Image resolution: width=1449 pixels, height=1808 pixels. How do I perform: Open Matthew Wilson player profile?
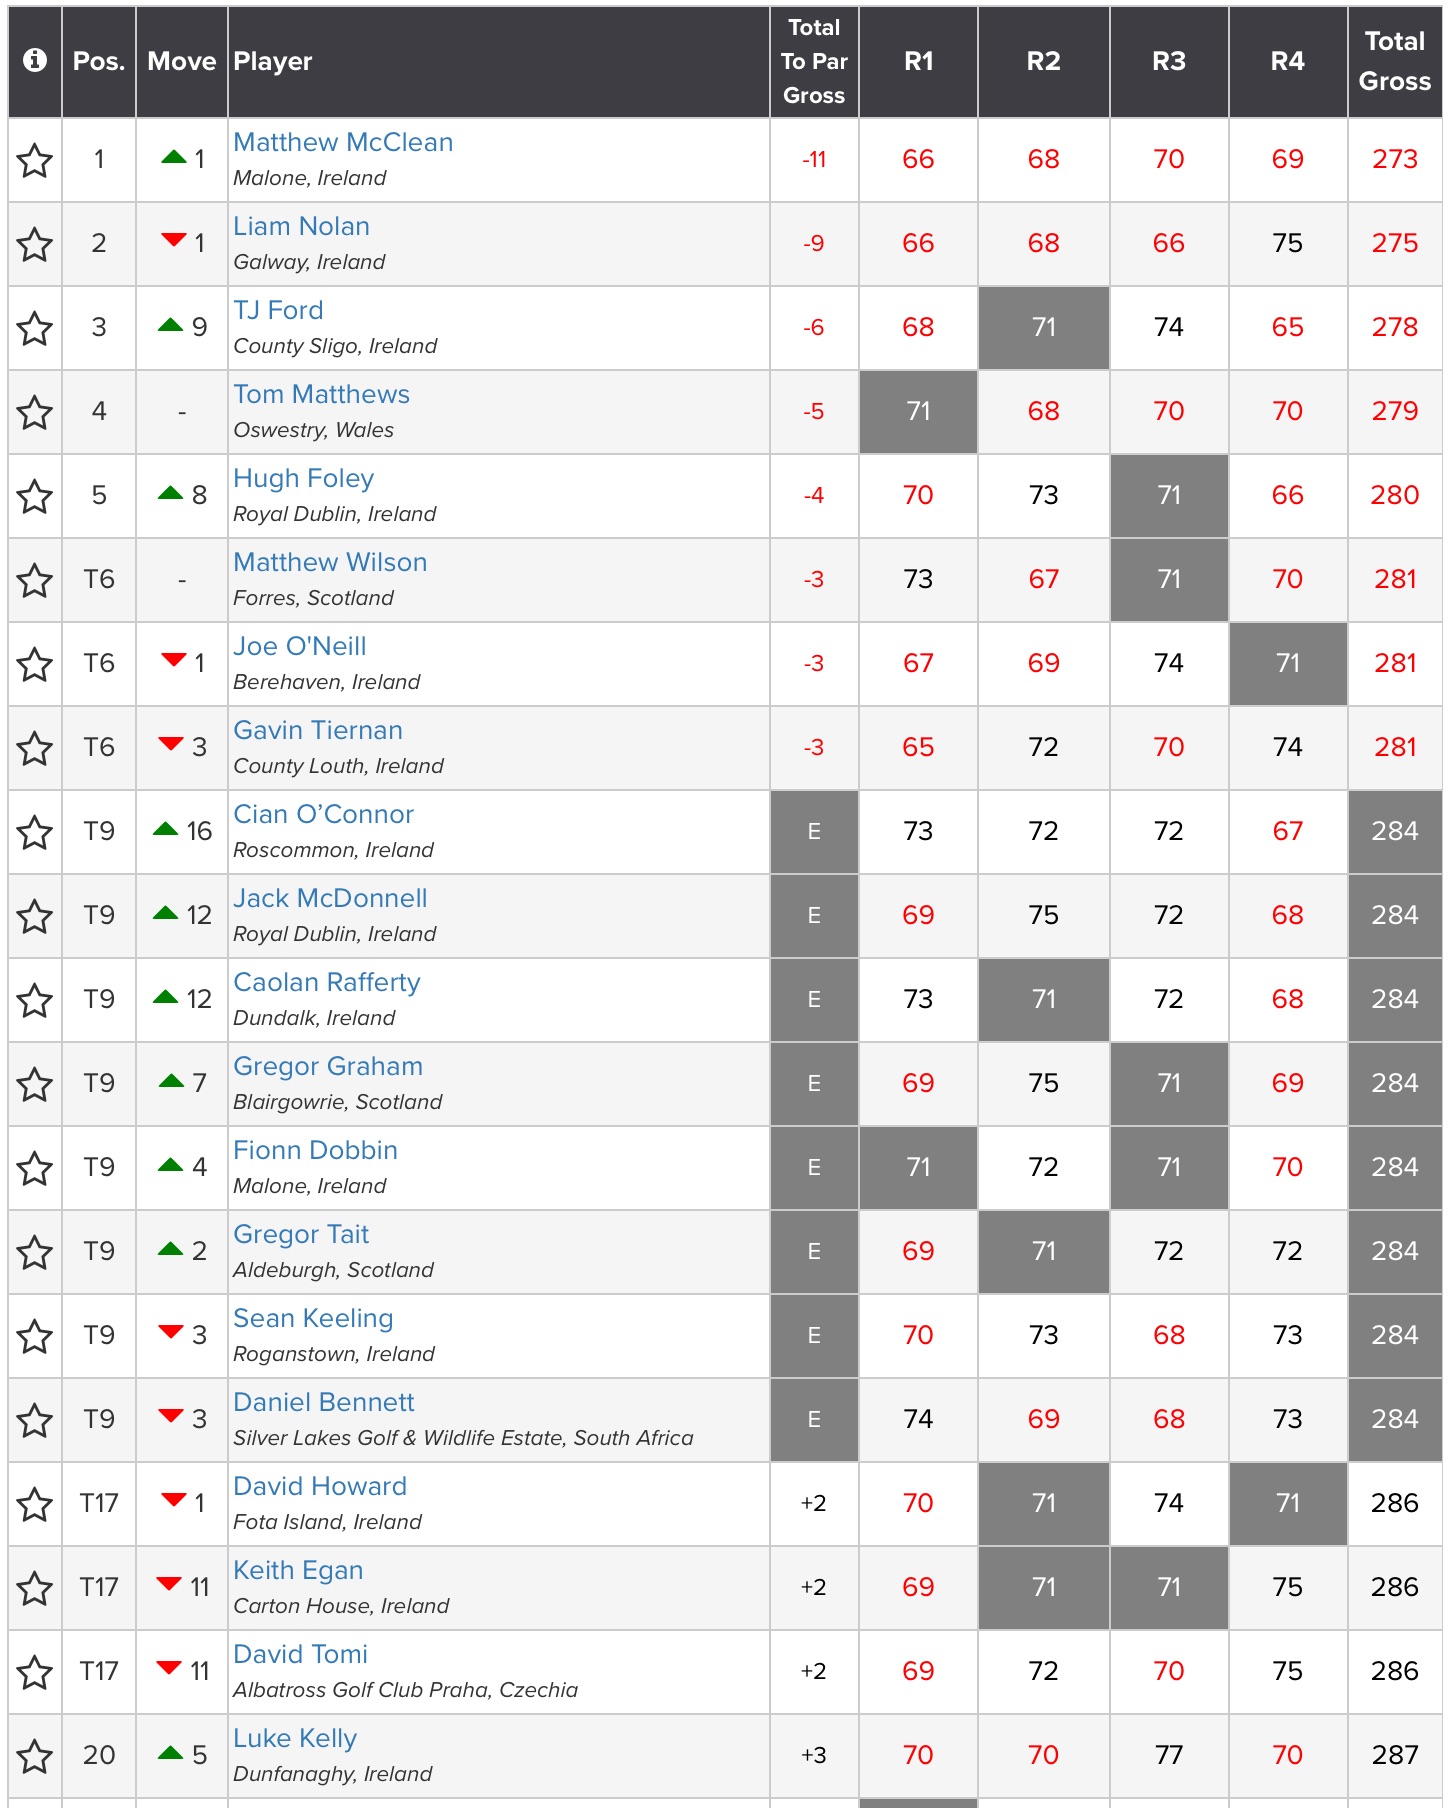(x=330, y=563)
